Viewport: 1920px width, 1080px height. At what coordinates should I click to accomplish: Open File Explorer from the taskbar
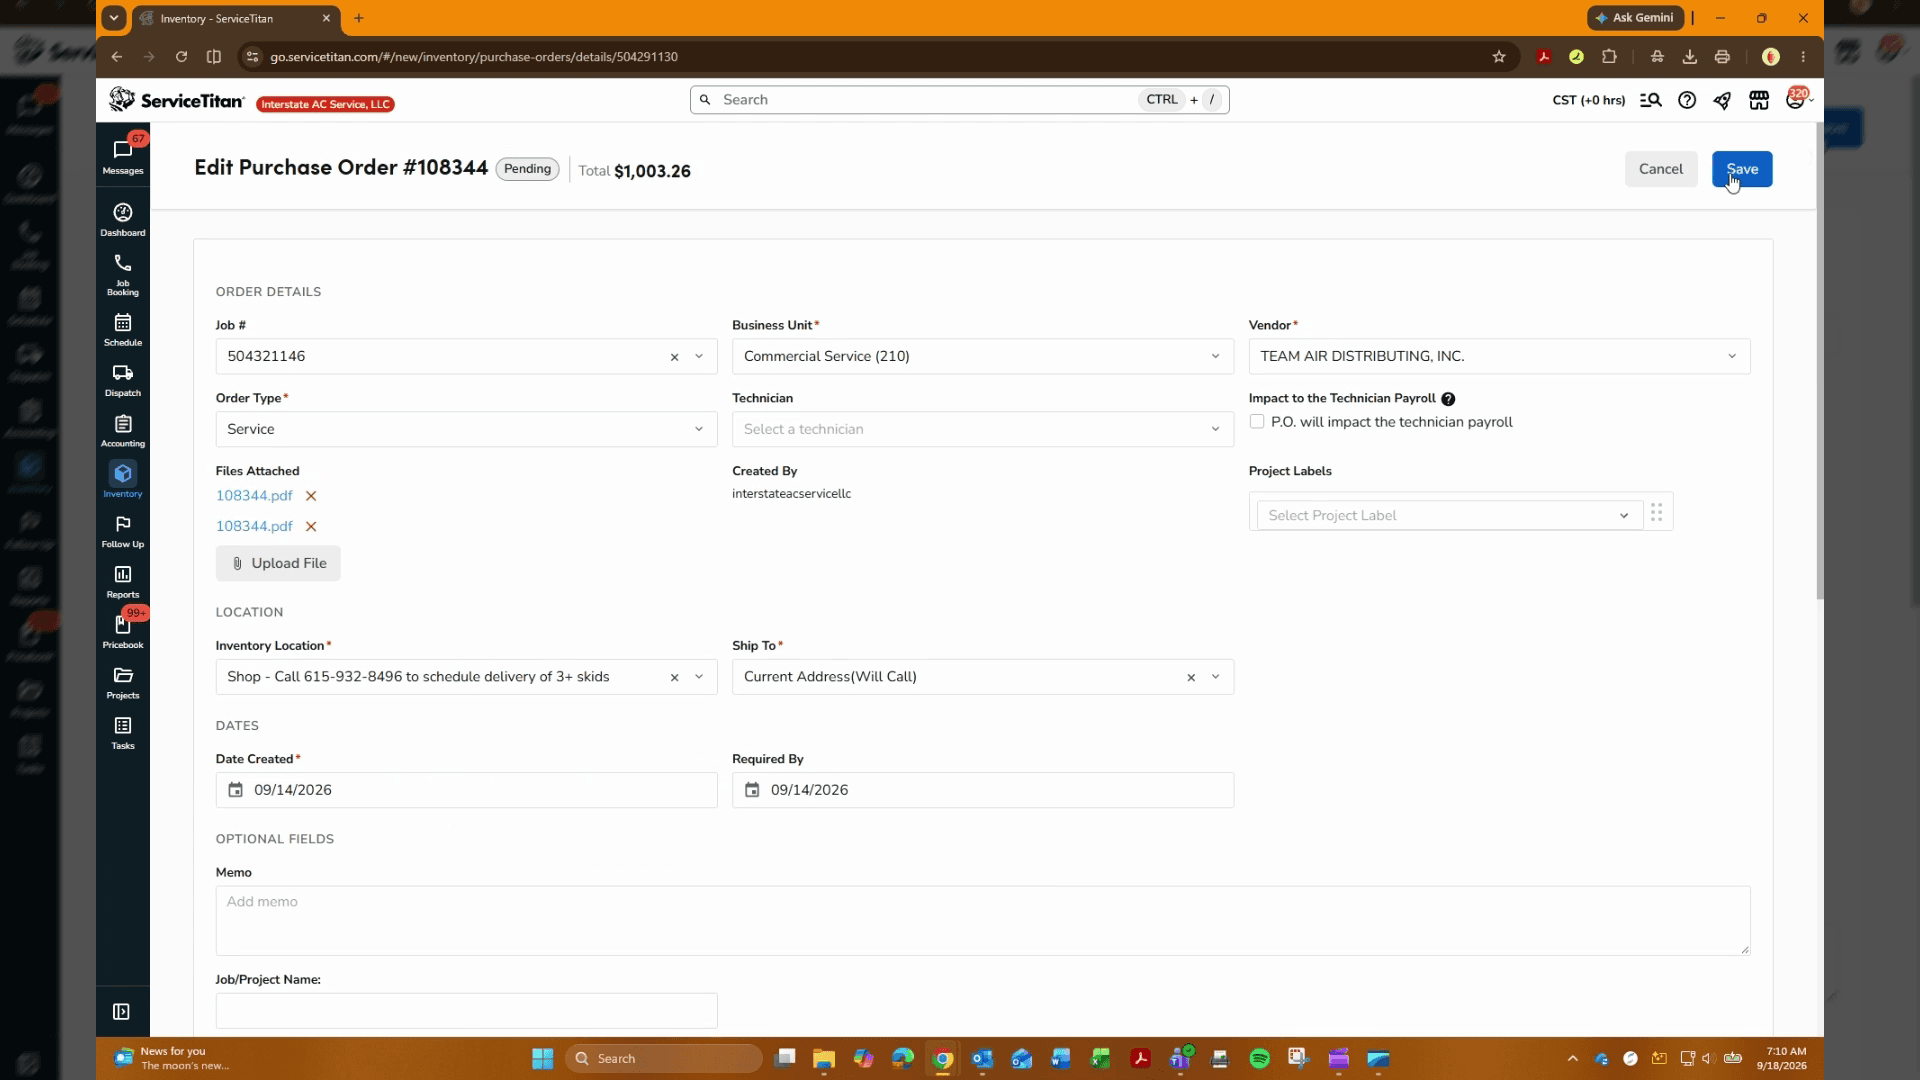(x=824, y=1058)
